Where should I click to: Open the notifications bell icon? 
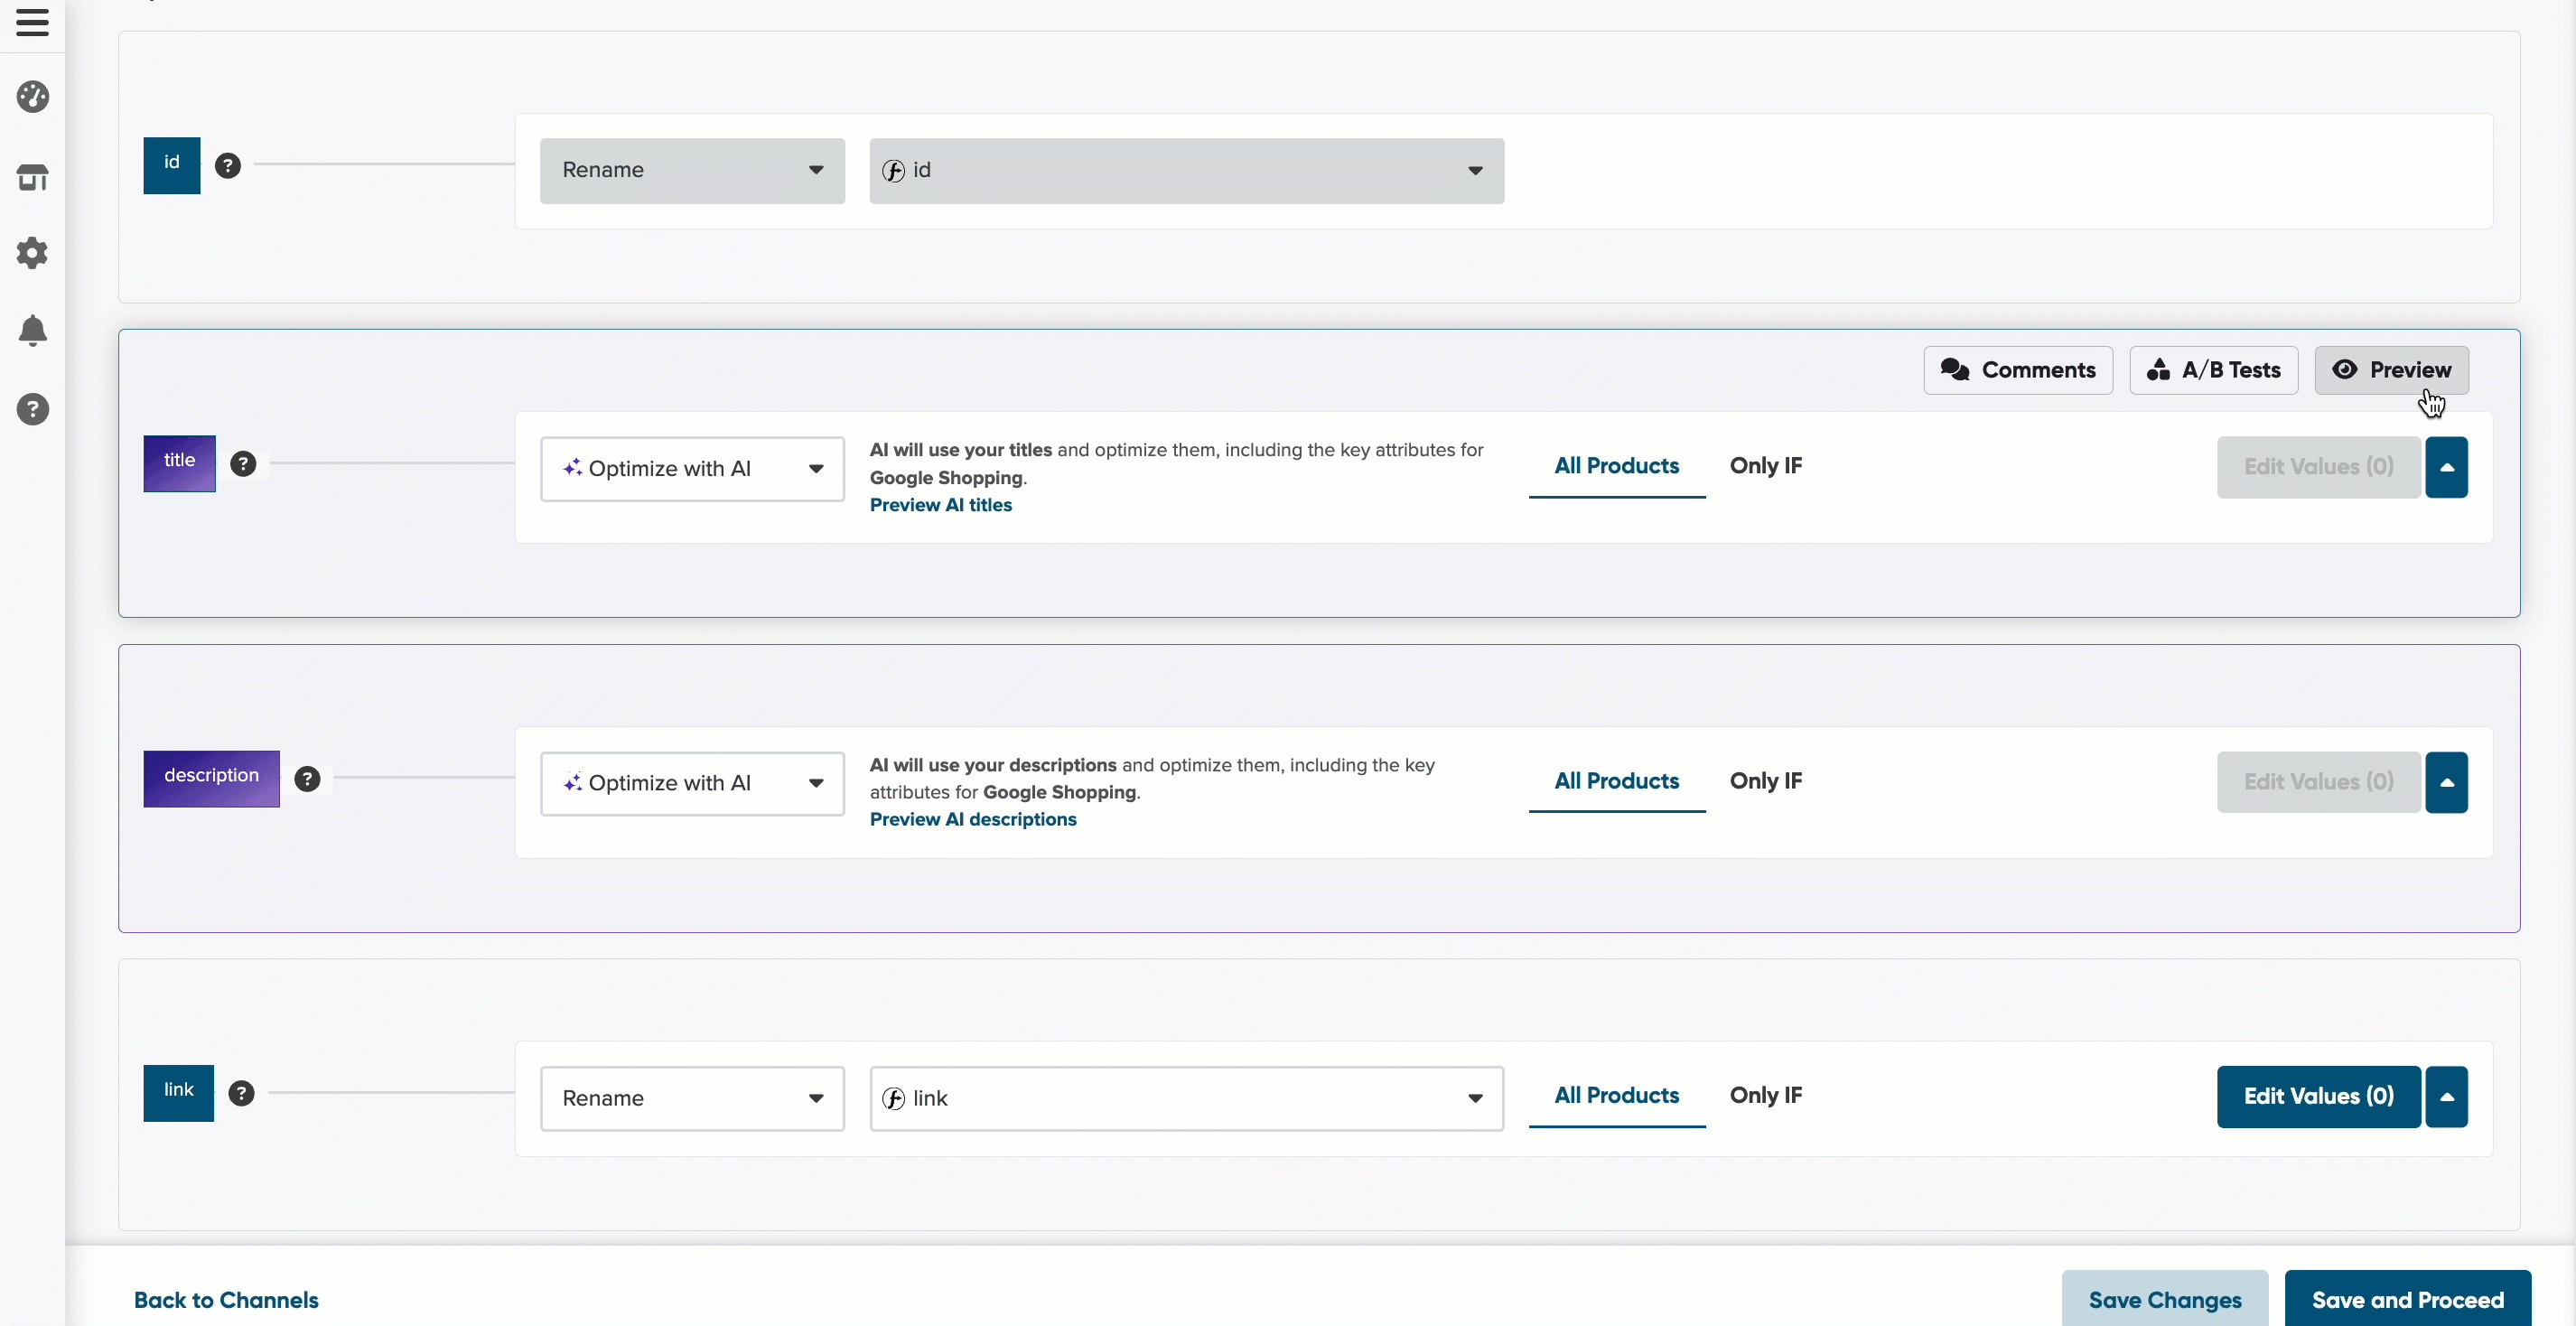point(33,331)
